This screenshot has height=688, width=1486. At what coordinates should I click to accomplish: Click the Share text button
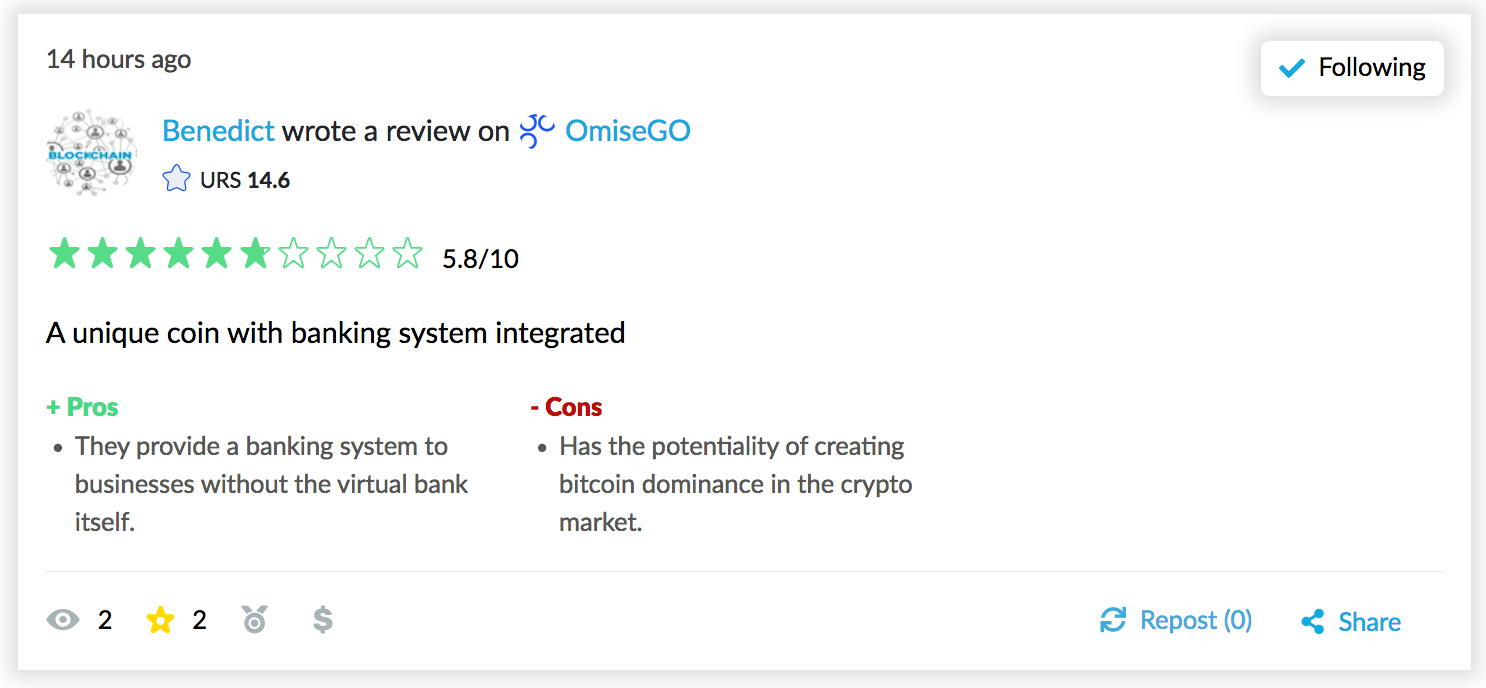[x=1369, y=622]
